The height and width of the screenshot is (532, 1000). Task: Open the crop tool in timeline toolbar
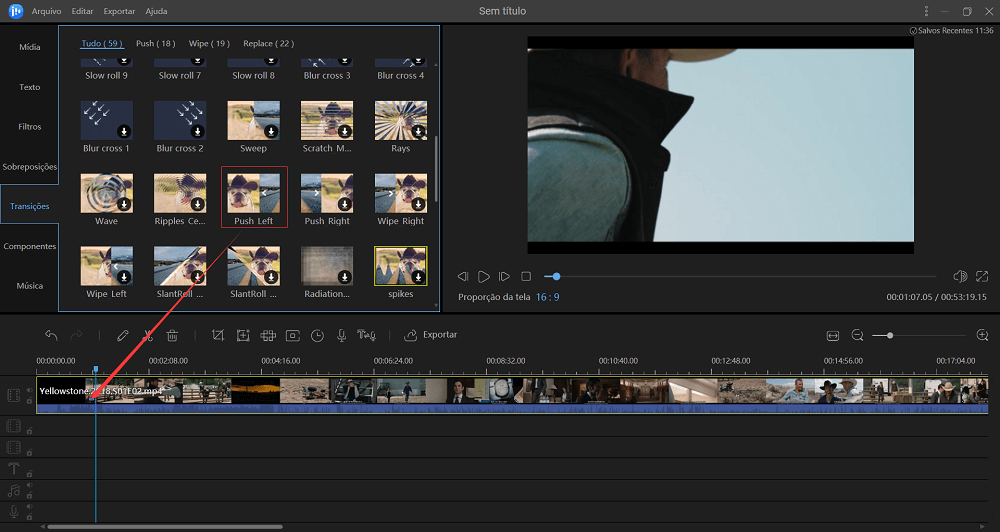point(218,335)
